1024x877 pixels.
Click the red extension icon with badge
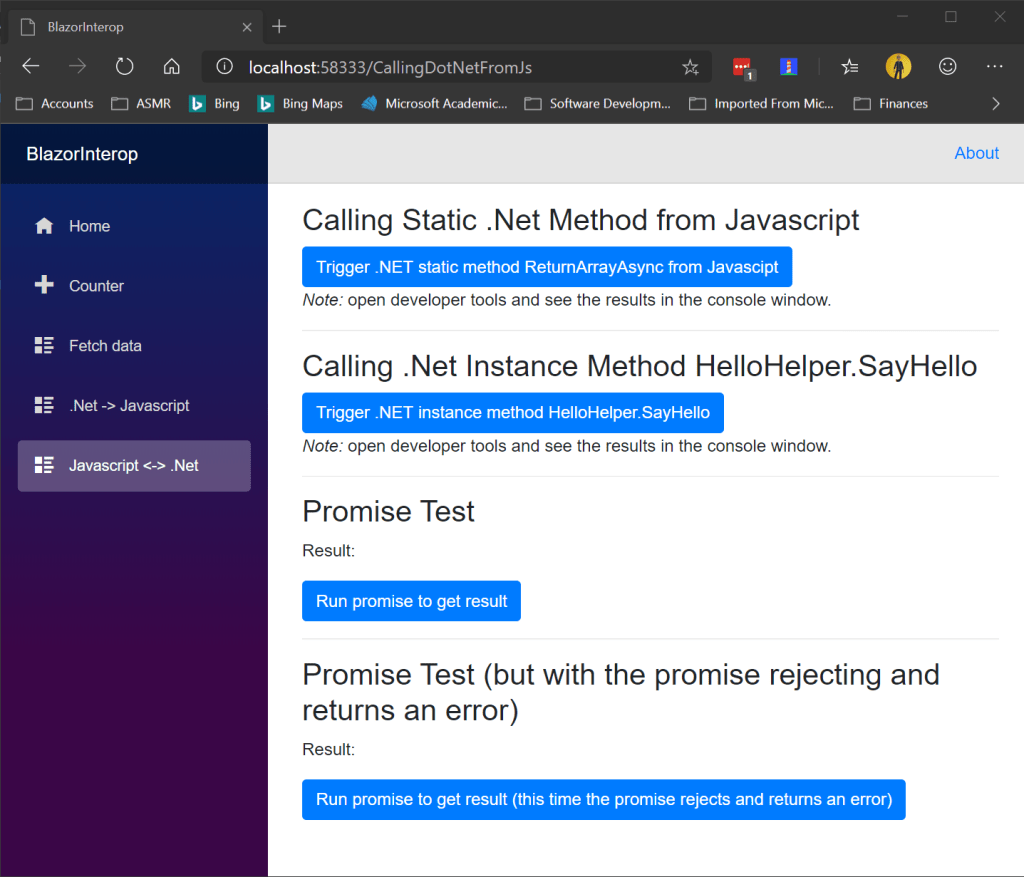coord(742,67)
